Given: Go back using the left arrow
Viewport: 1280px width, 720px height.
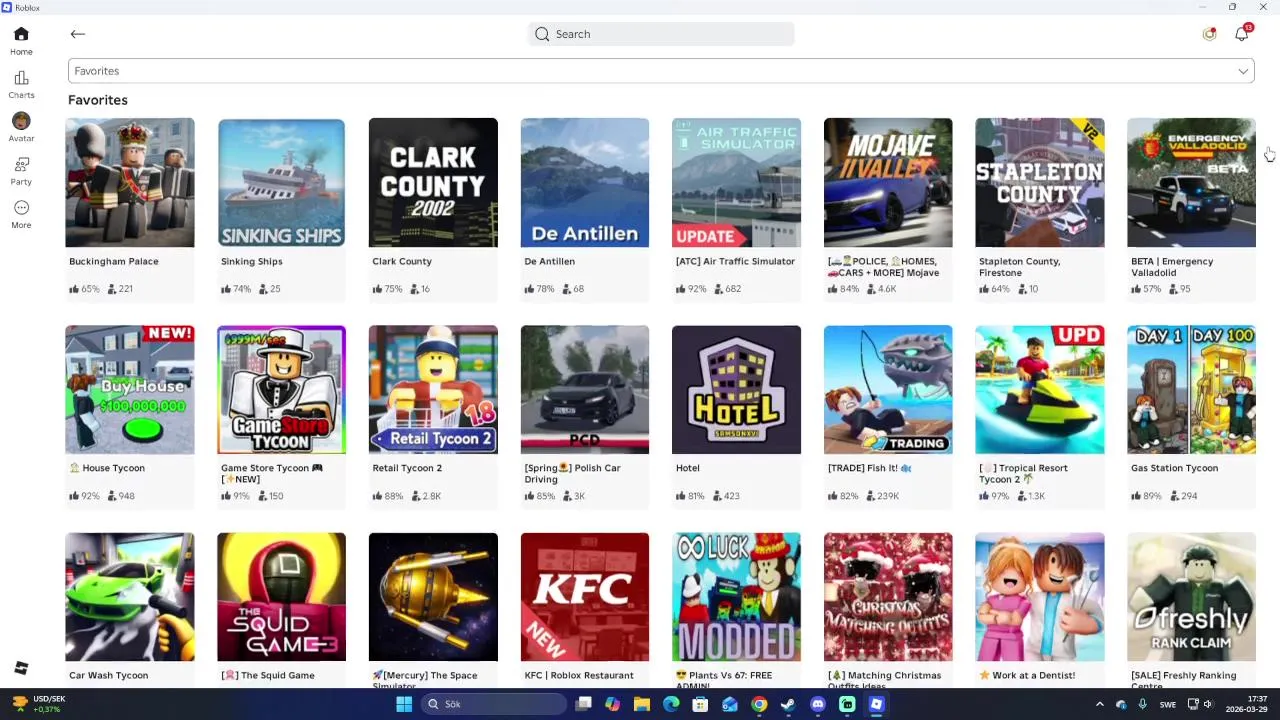Looking at the screenshot, I should [x=78, y=34].
